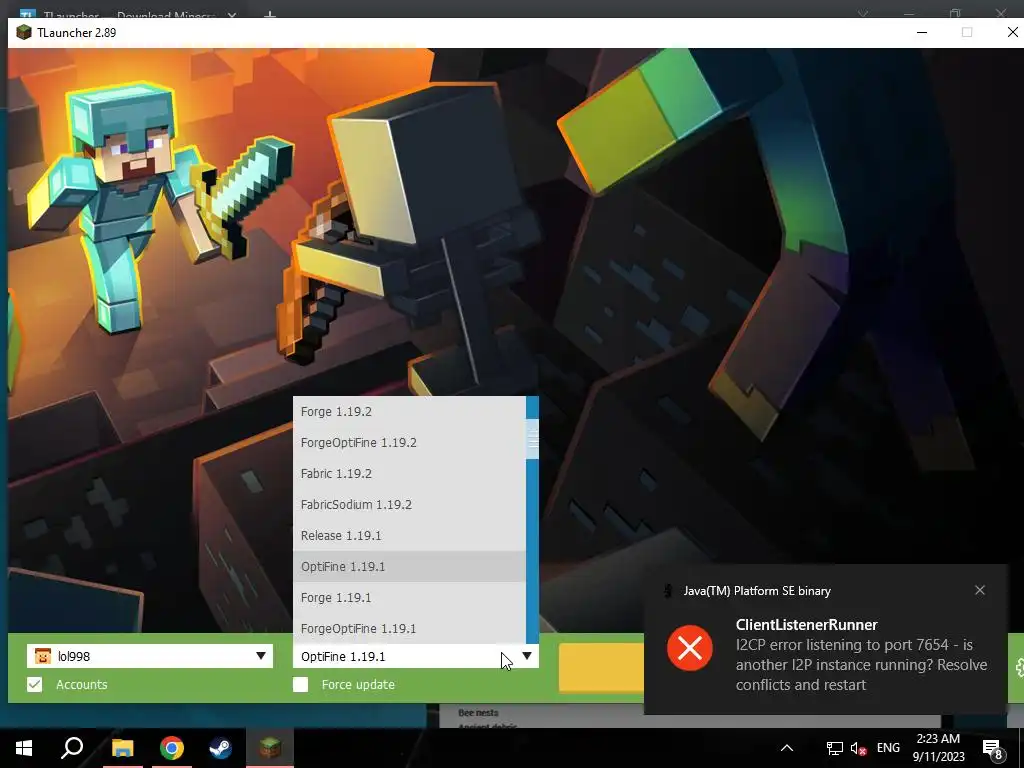Select Forge 1.19.1 from version list
This screenshot has height=768, width=1024.
[409, 598]
